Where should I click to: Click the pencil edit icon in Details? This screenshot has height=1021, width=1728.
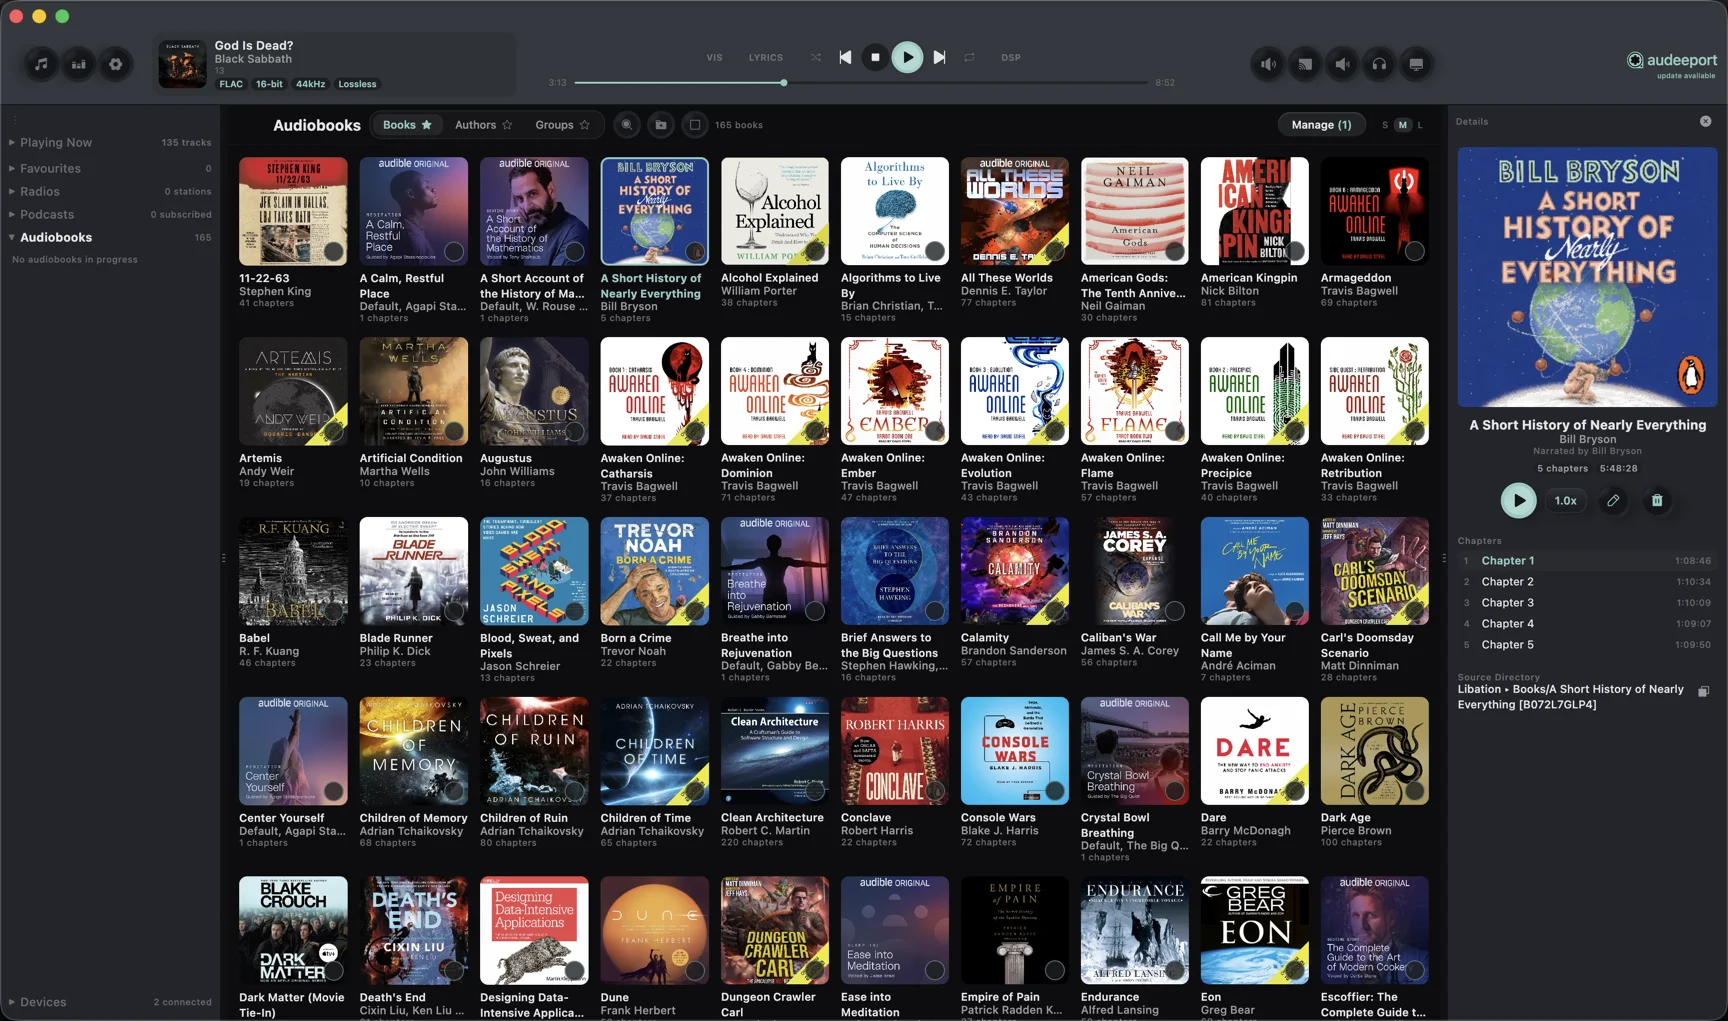coord(1613,500)
